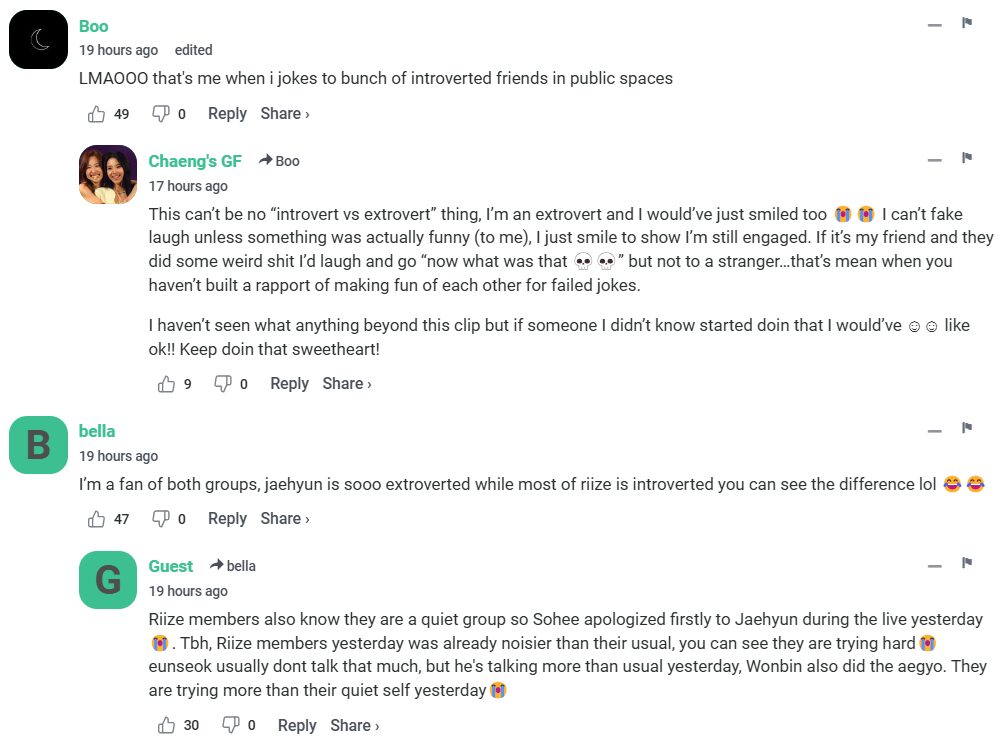Image resolution: width=1002 pixels, height=741 pixels.
Task: Upvote Guest's reply with 30 likes
Action: coord(167,726)
